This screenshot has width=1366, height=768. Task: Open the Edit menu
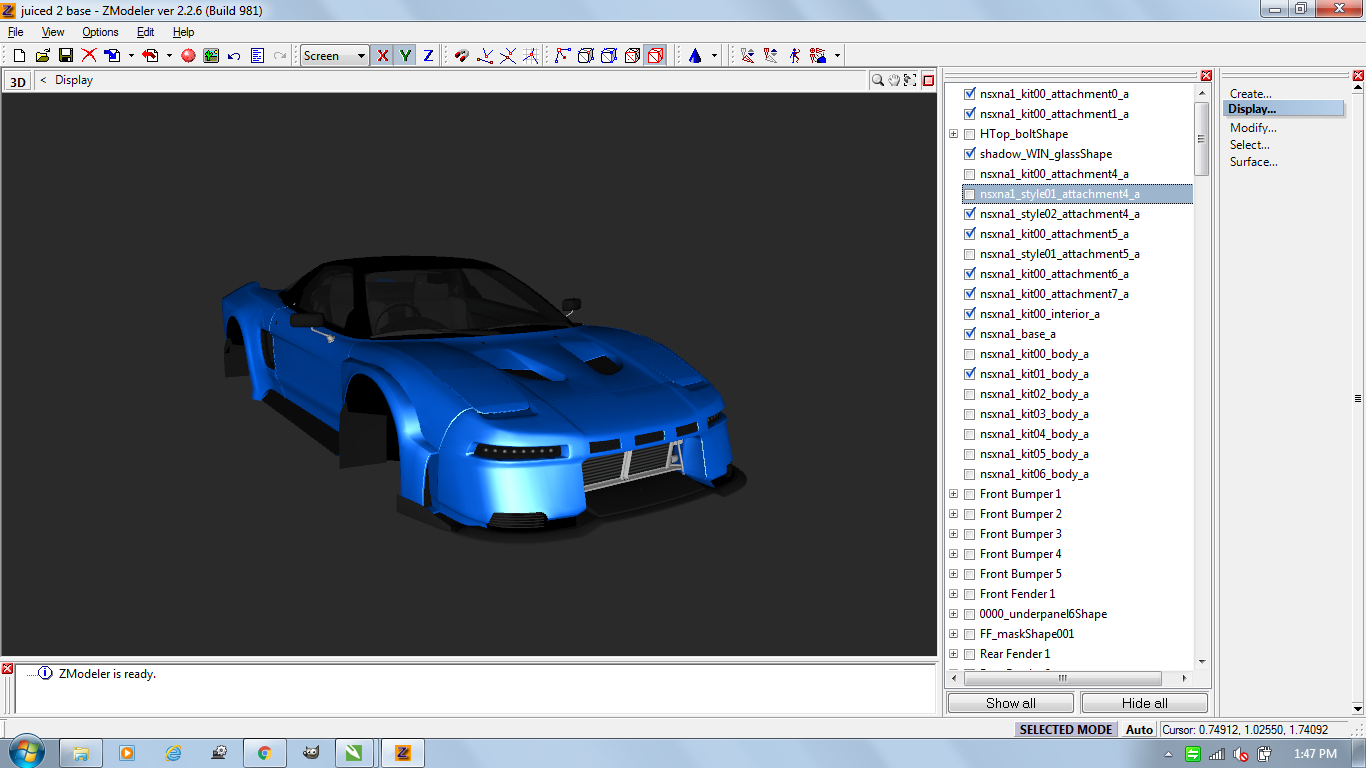click(x=145, y=32)
